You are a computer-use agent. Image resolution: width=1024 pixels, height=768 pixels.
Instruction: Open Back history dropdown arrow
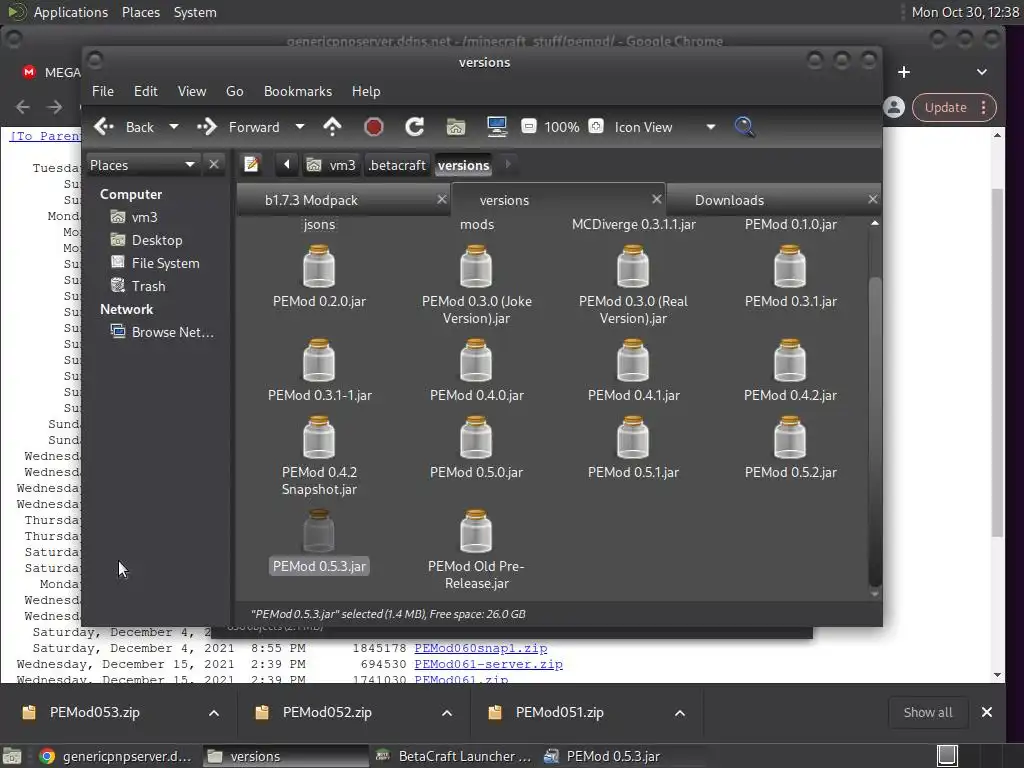(174, 127)
